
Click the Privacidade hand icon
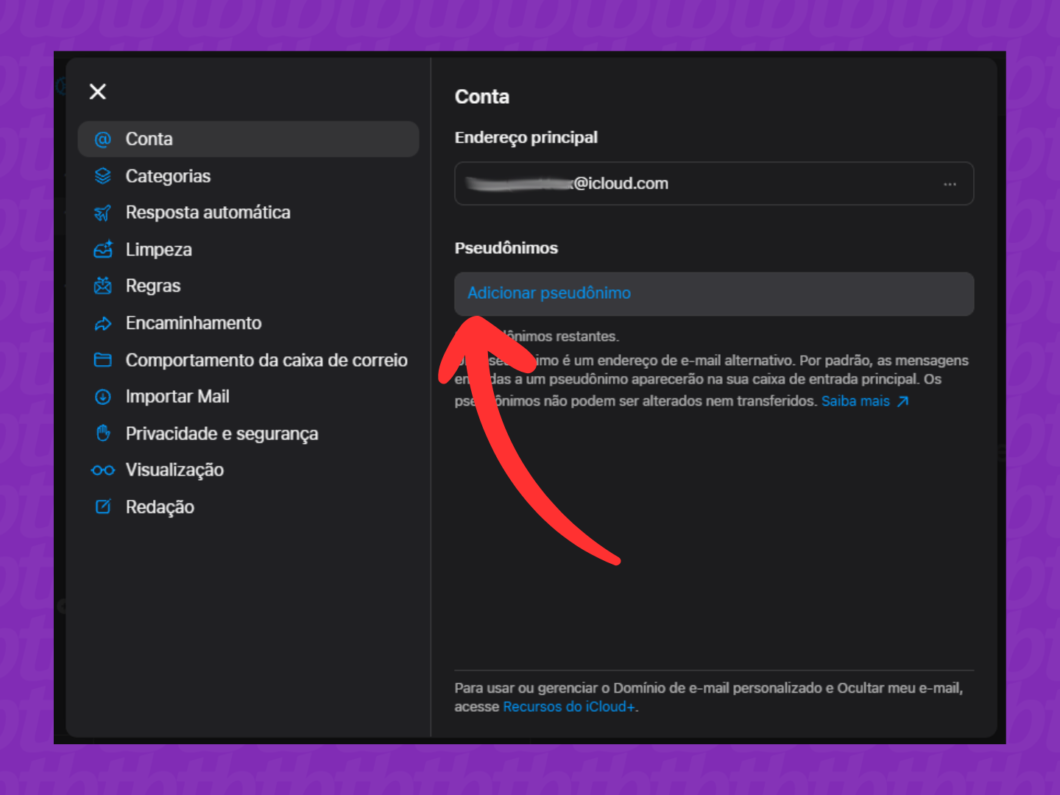coord(103,433)
